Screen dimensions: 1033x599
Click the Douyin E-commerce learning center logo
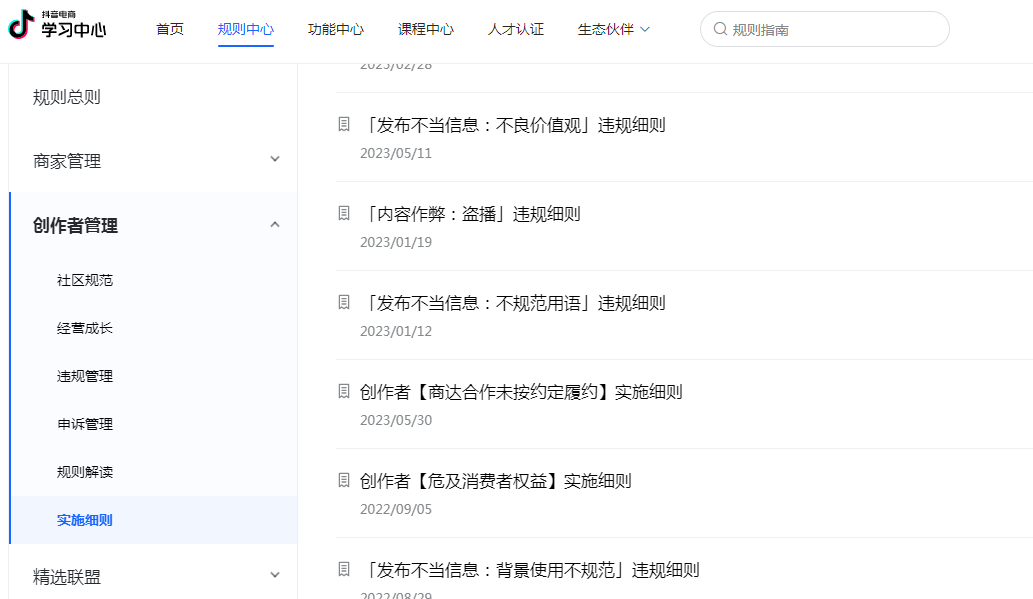tap(57, 27)
